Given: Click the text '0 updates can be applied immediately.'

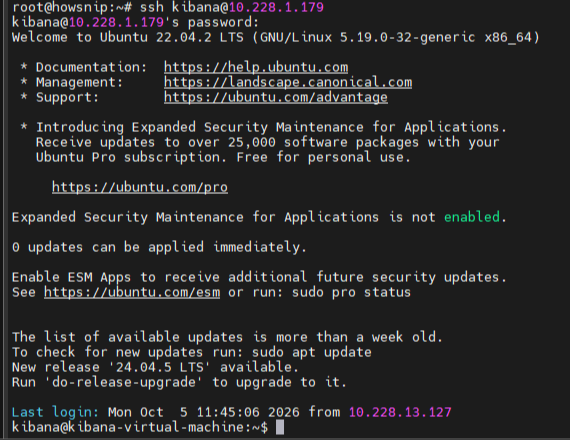Looking at the screenshot, I should [x=159, y=247].
